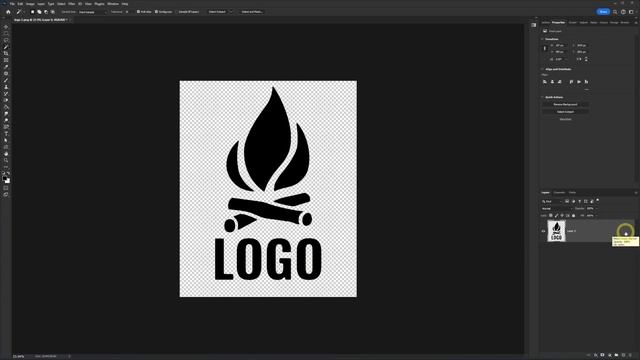
Task: Click the Select and Mask button
Action: tap(252, 12)
